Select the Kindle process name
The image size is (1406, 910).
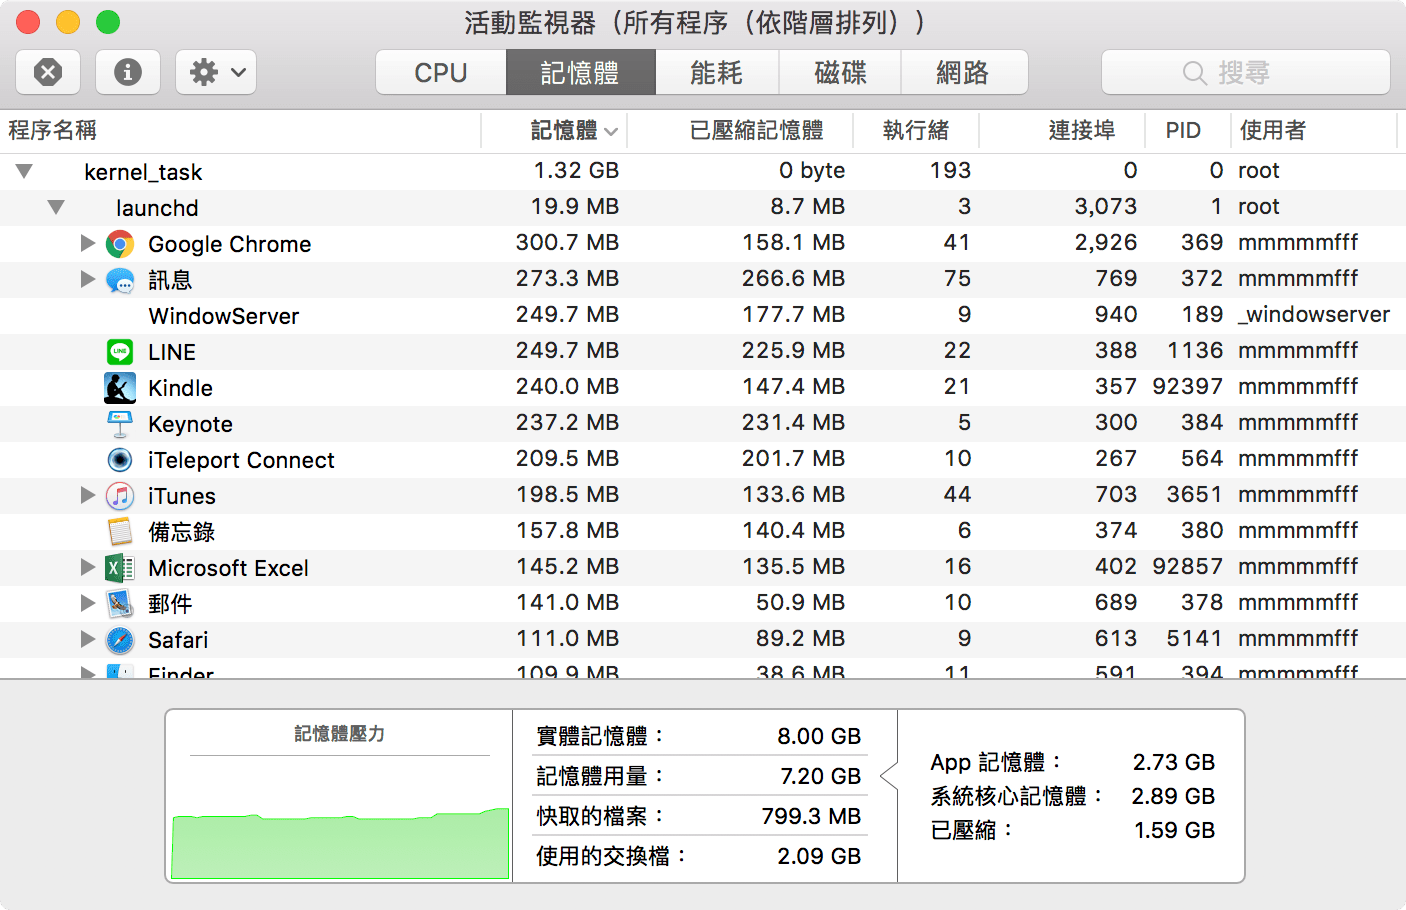(180, 388)
